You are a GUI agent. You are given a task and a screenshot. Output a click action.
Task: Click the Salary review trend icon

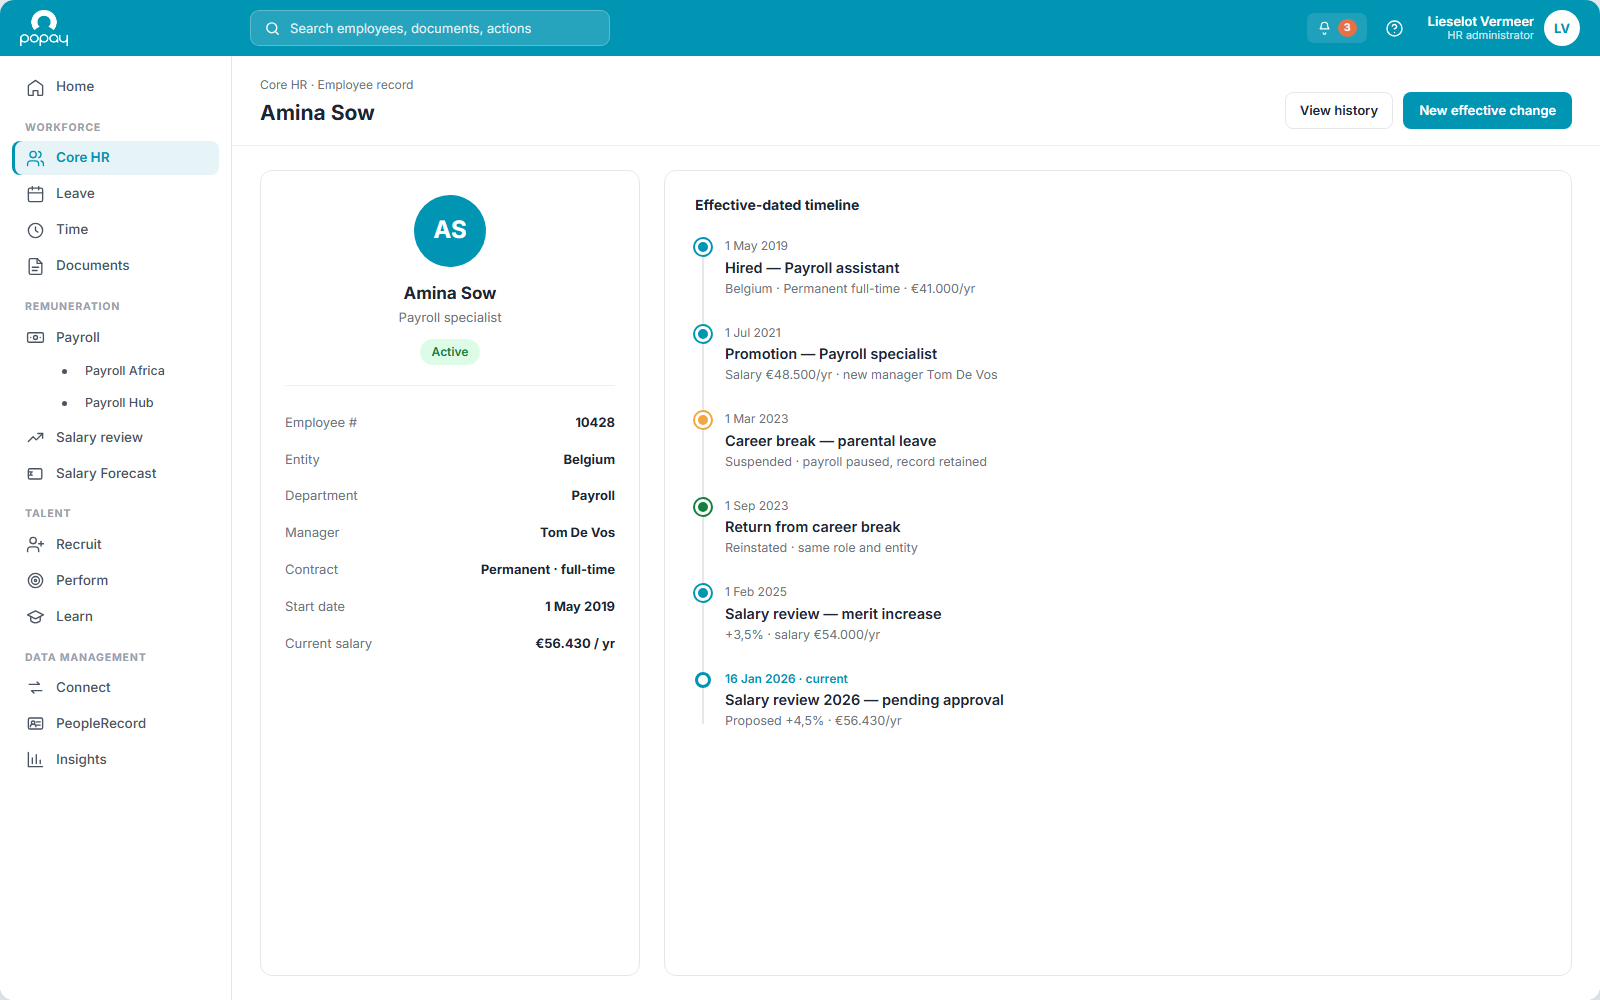pyautogui.click(x=36, y=438)
